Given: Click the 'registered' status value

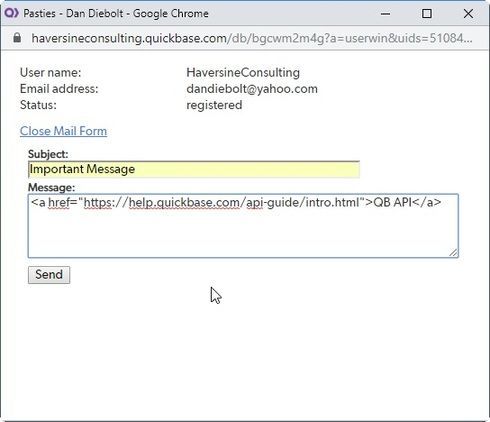Looking at the screenshot, I should pyautogui.click(x=214, y=105).
